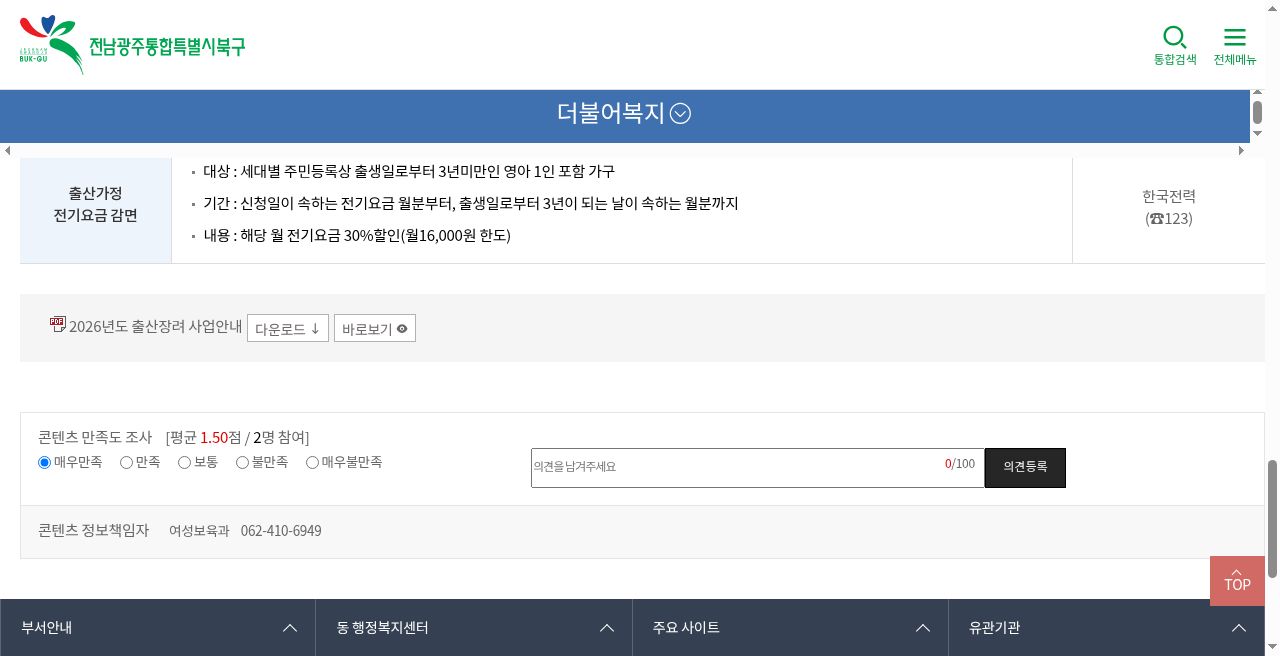Click the 평균 1.50점 rating text
This screenshot has width=1280, height=656.
[205, 437]
